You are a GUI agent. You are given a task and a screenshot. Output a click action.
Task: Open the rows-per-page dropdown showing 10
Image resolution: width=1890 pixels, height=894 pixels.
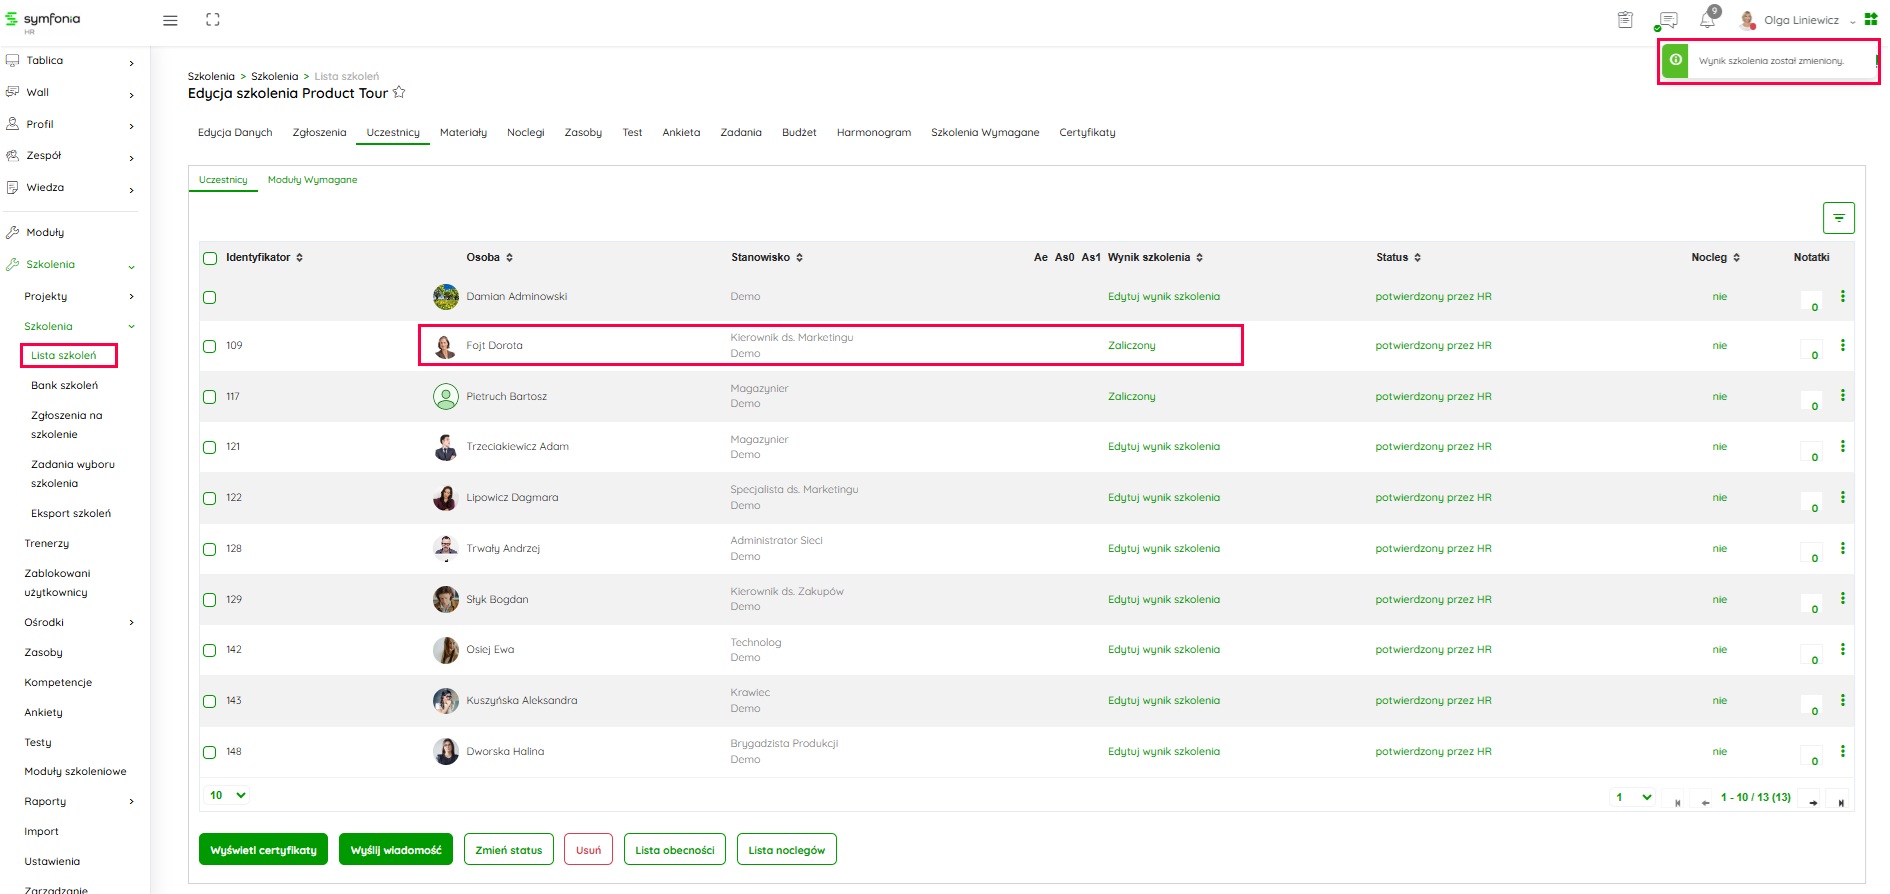228,795
